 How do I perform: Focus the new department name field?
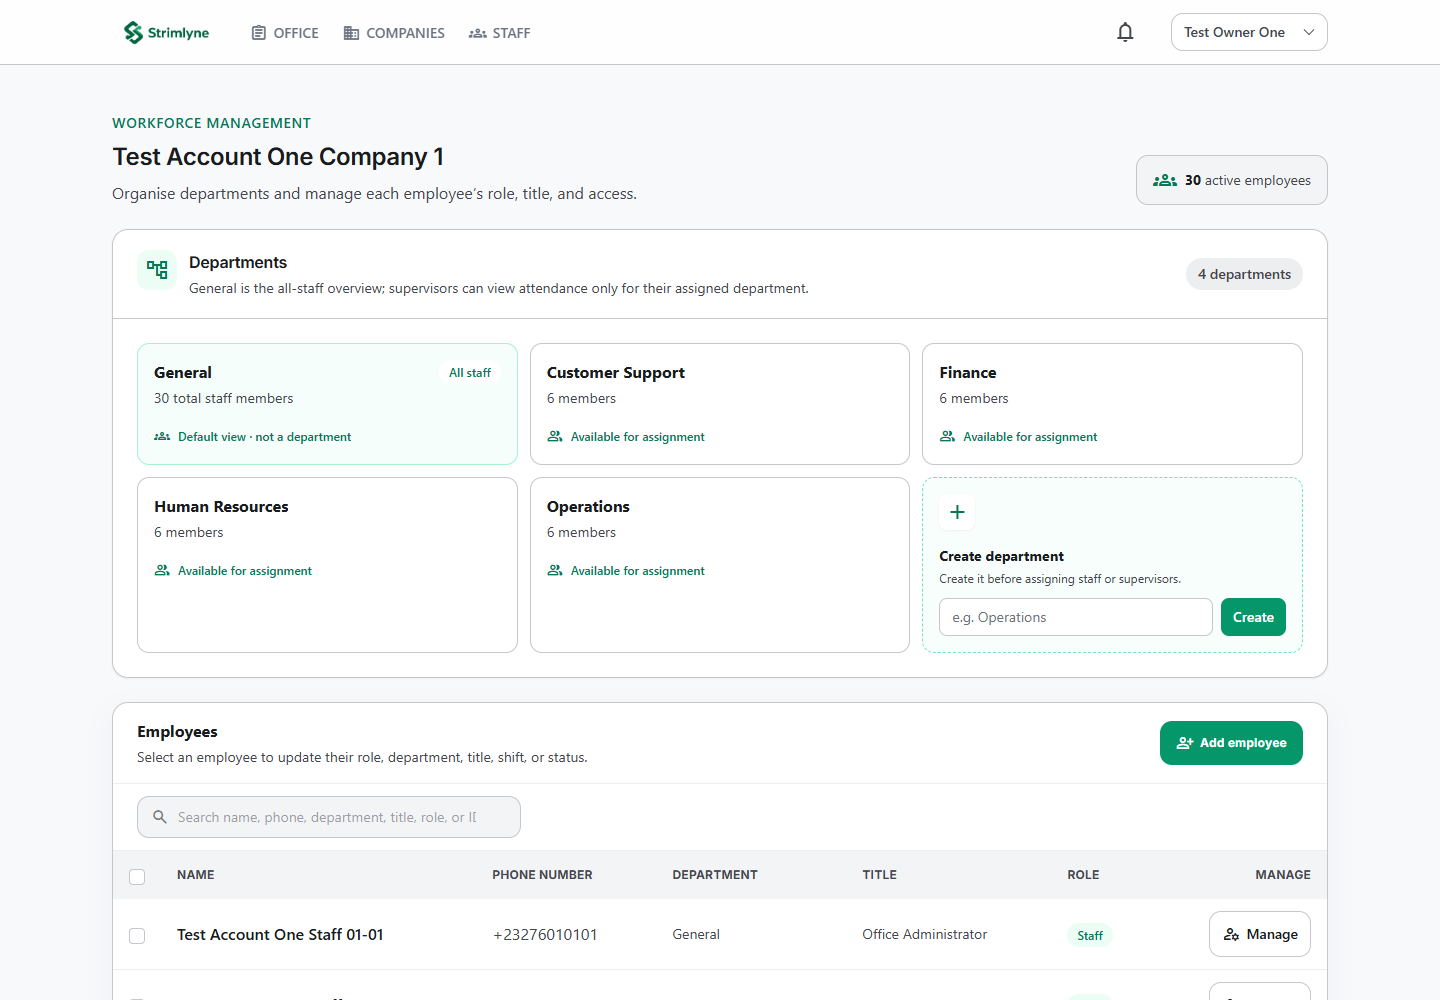[1076, 617]
